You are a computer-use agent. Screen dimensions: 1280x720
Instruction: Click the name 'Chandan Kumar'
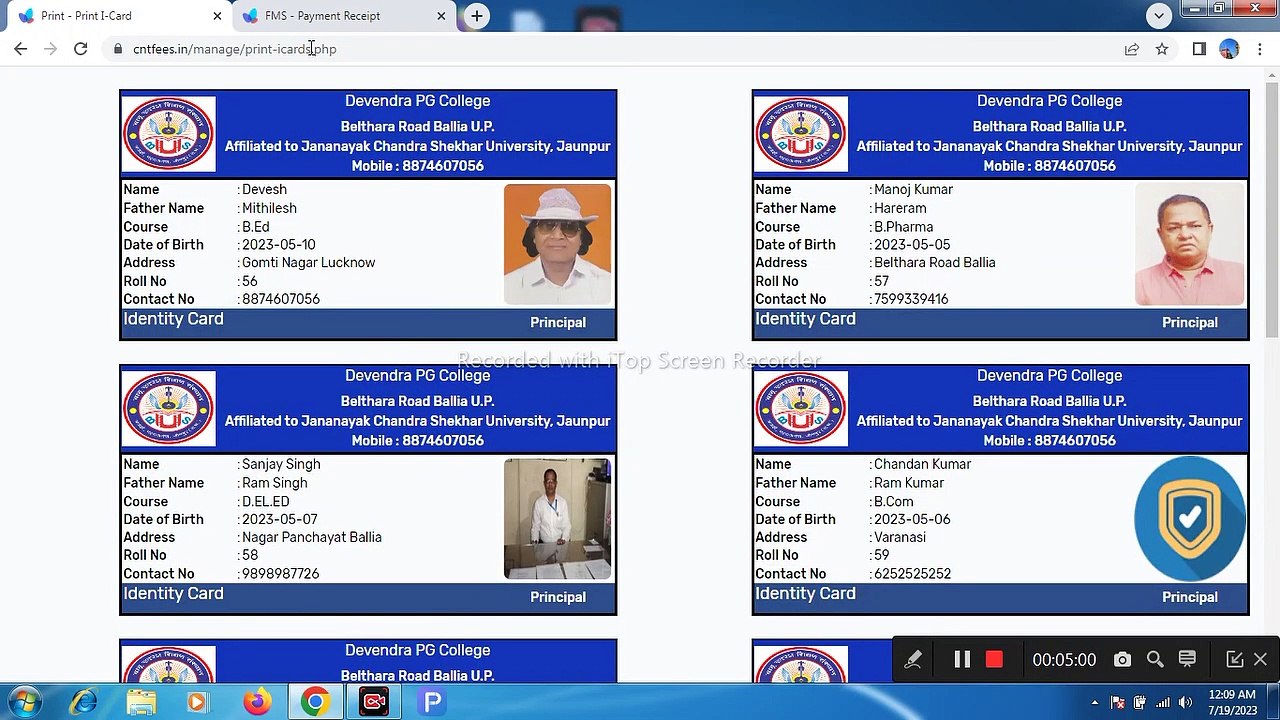pos(922,465)
